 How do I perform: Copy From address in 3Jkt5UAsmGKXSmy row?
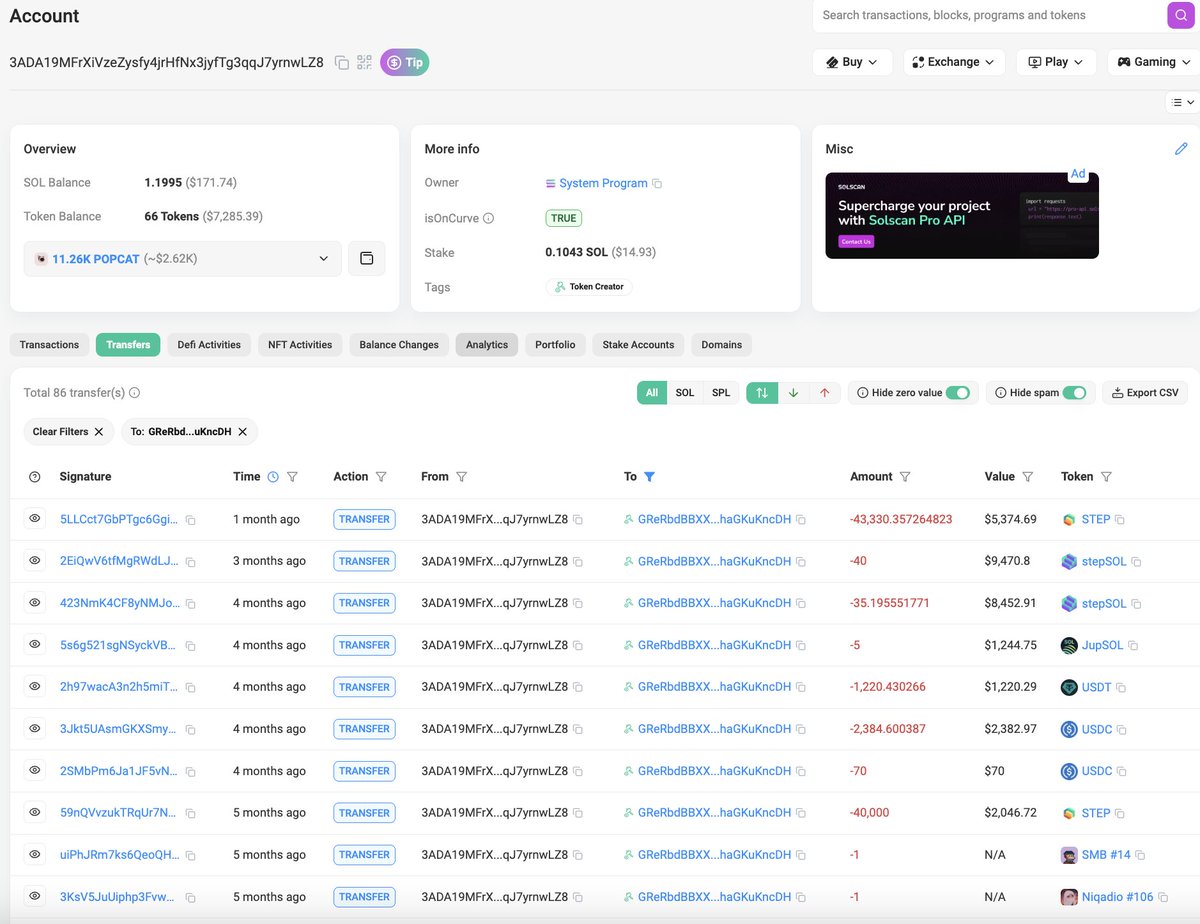click(x=578, y=730)
